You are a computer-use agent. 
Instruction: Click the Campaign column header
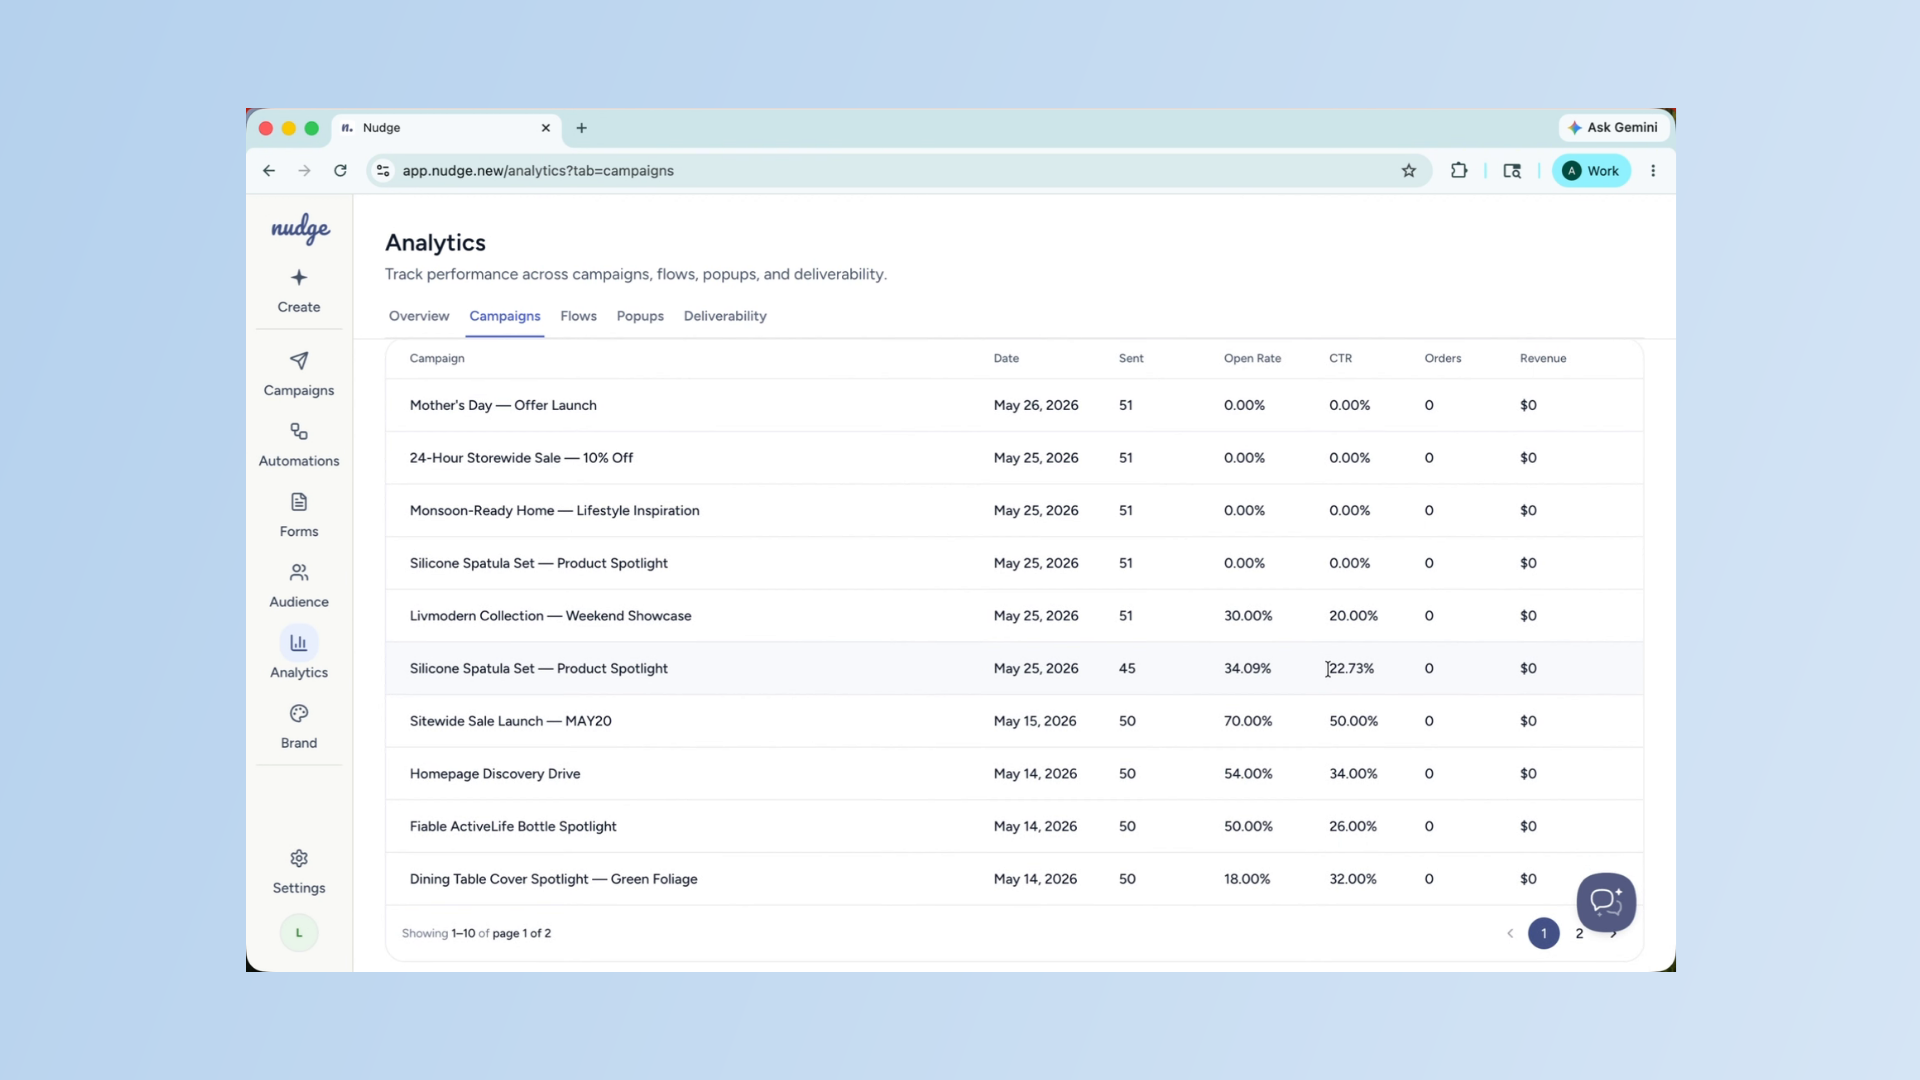pyautogui.click(x=437, y=358)
